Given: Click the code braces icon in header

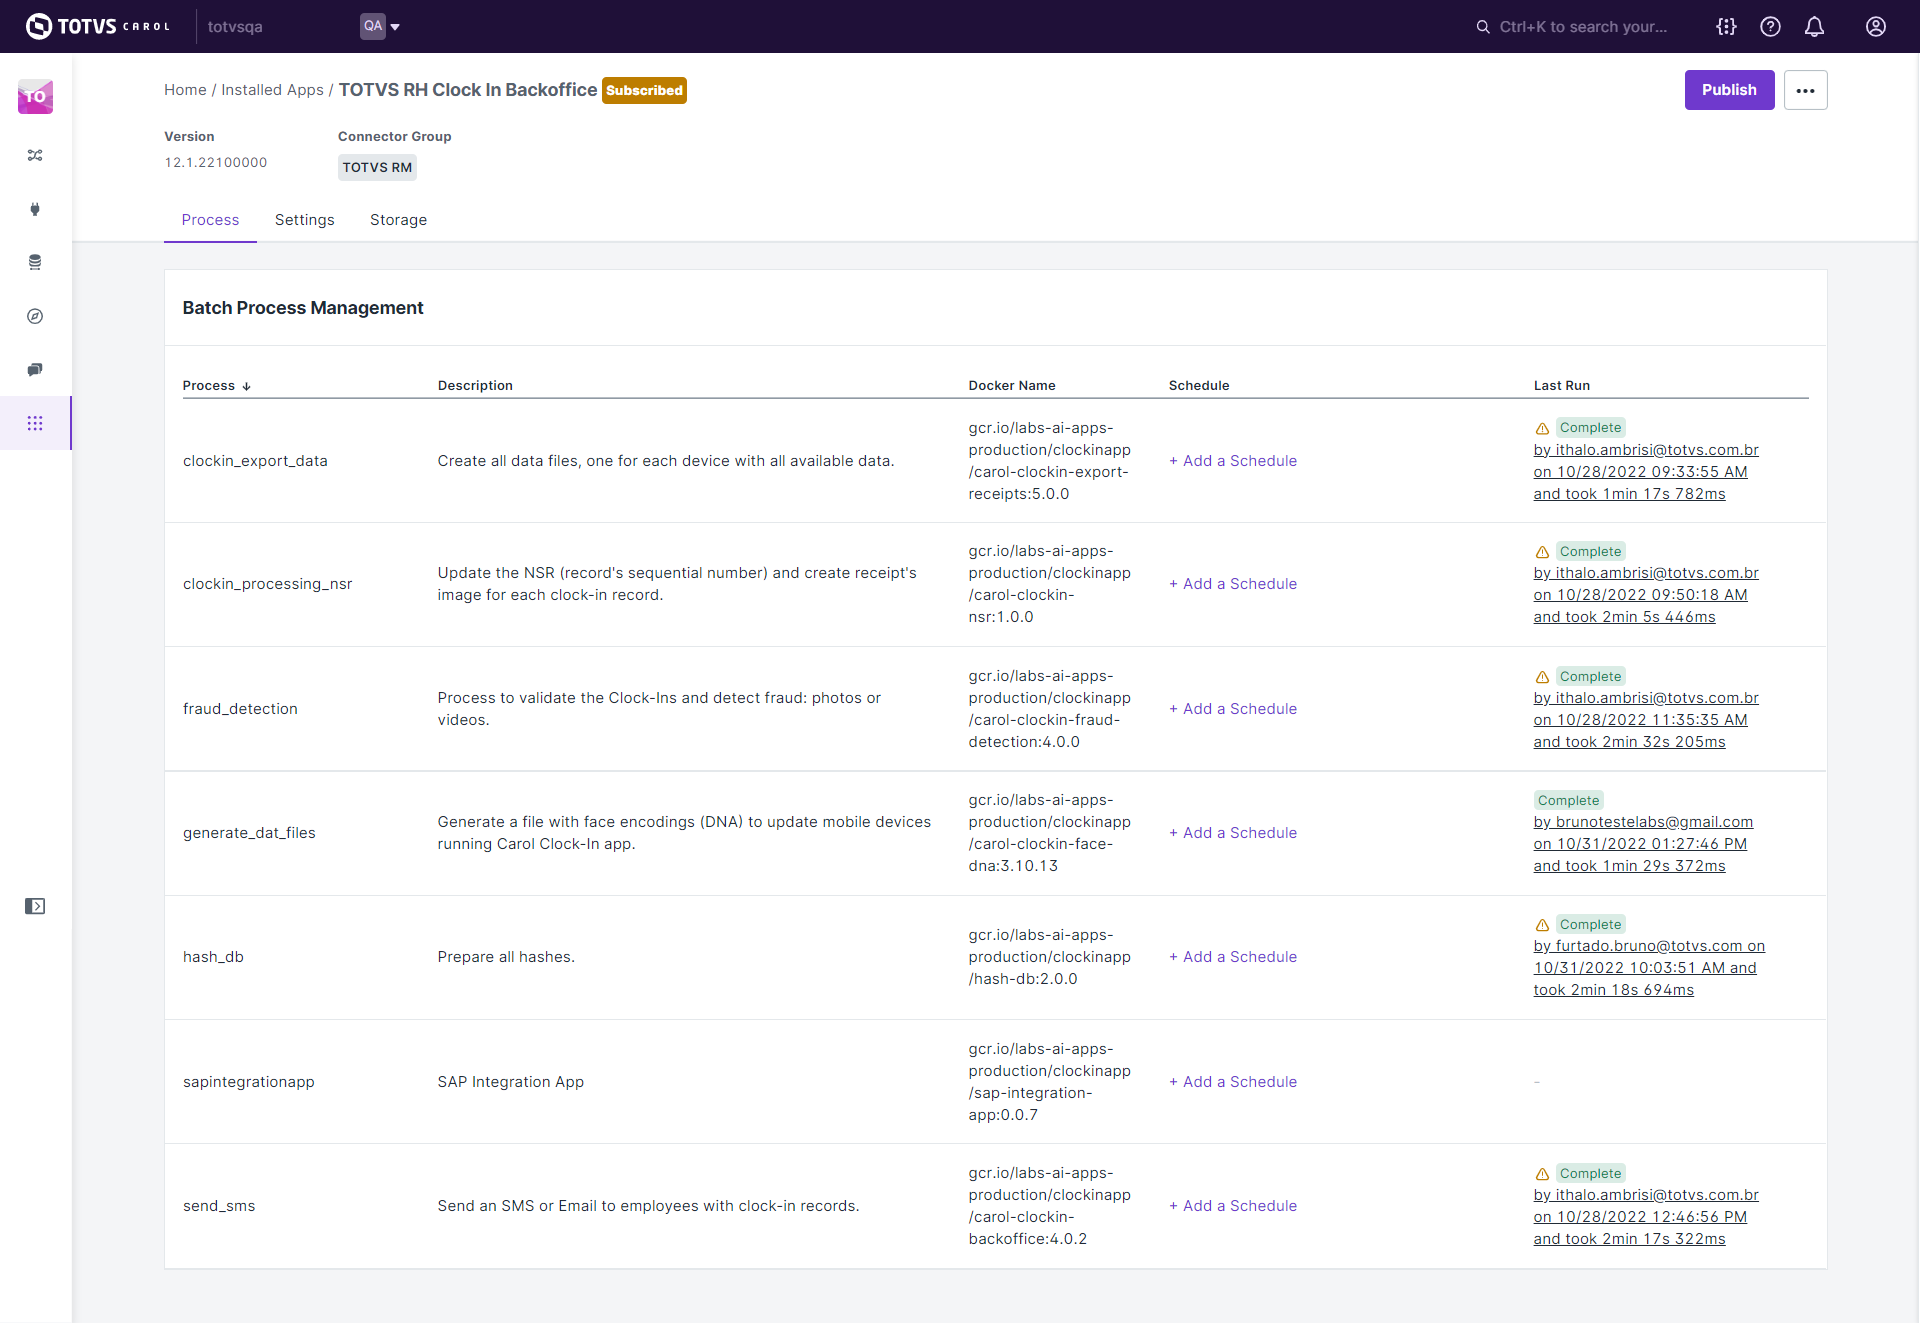Looking at the screenshot, I should [1726, 27].
